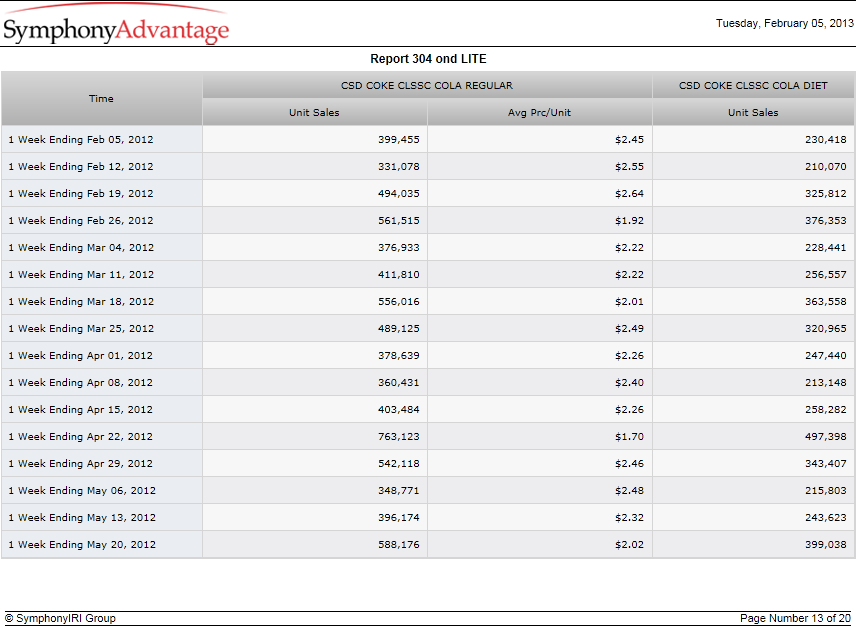Click the regular unit sales value 561,515
The image size is (856, 631).
[399, 221]
